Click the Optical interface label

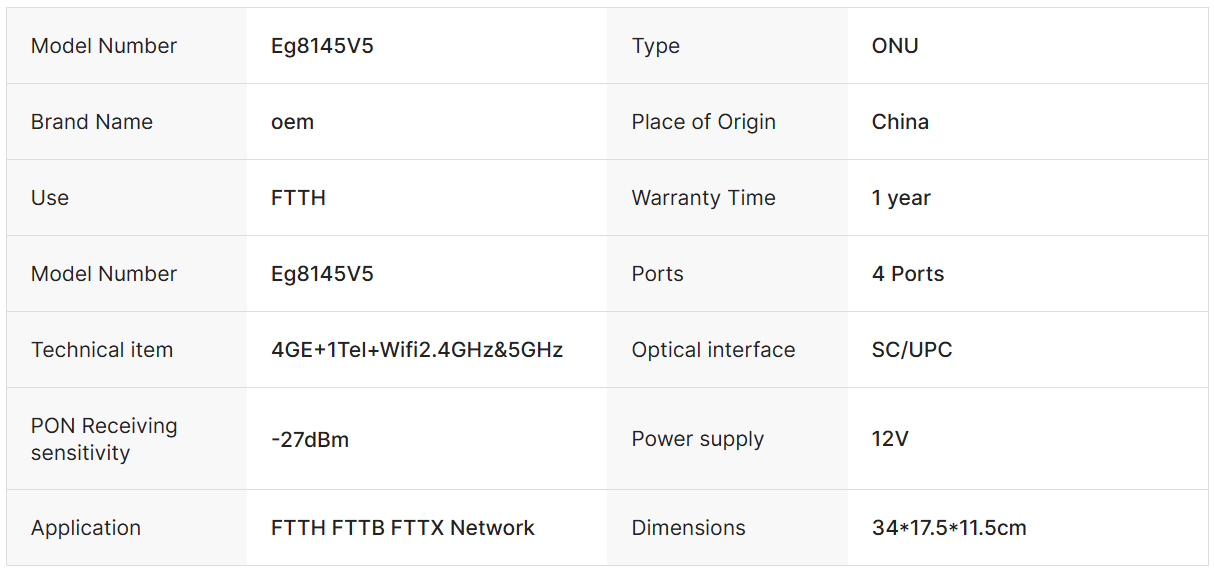714,350
